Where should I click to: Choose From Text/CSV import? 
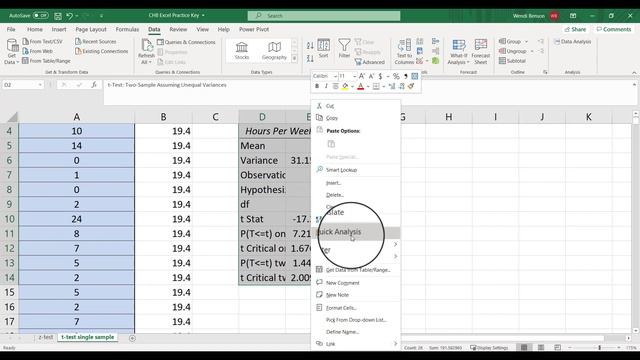point(42,42)
